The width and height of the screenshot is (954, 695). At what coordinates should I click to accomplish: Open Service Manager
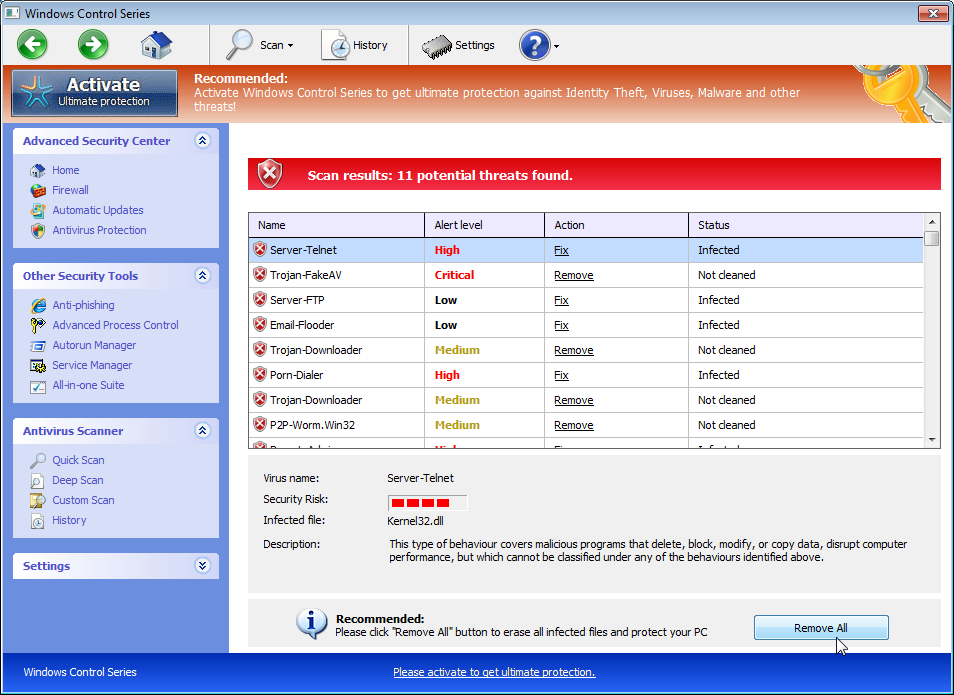pos(92,366)
